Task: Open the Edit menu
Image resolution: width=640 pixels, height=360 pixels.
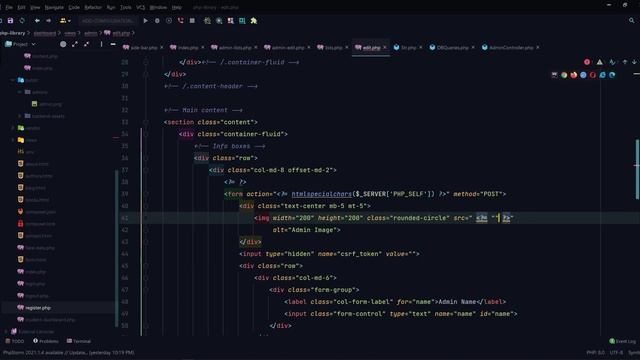Action: [x=21, y=7]
